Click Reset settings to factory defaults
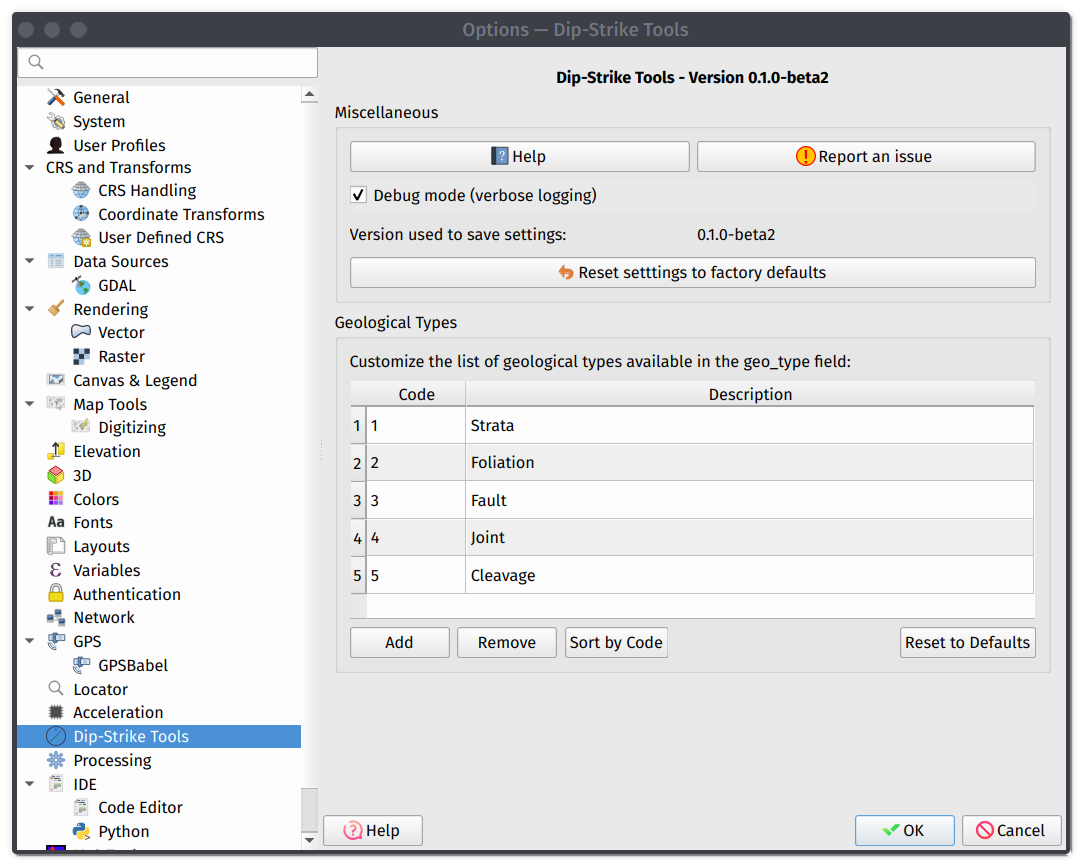The image size is (1084, 868). 692,272
